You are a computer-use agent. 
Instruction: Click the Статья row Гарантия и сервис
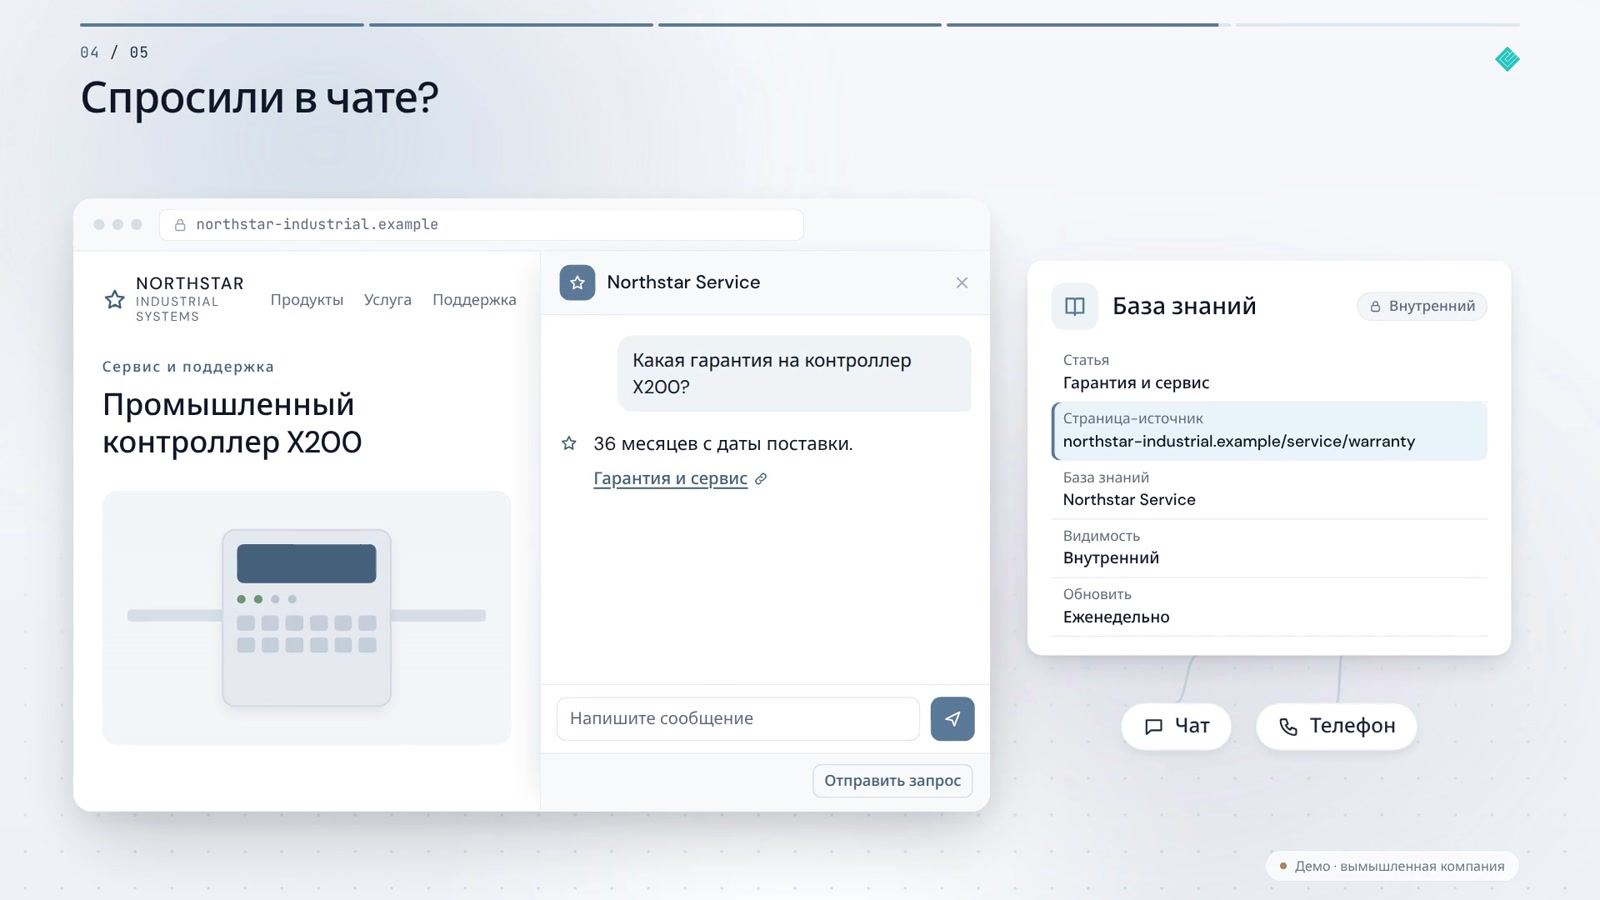coord(1270,372)
